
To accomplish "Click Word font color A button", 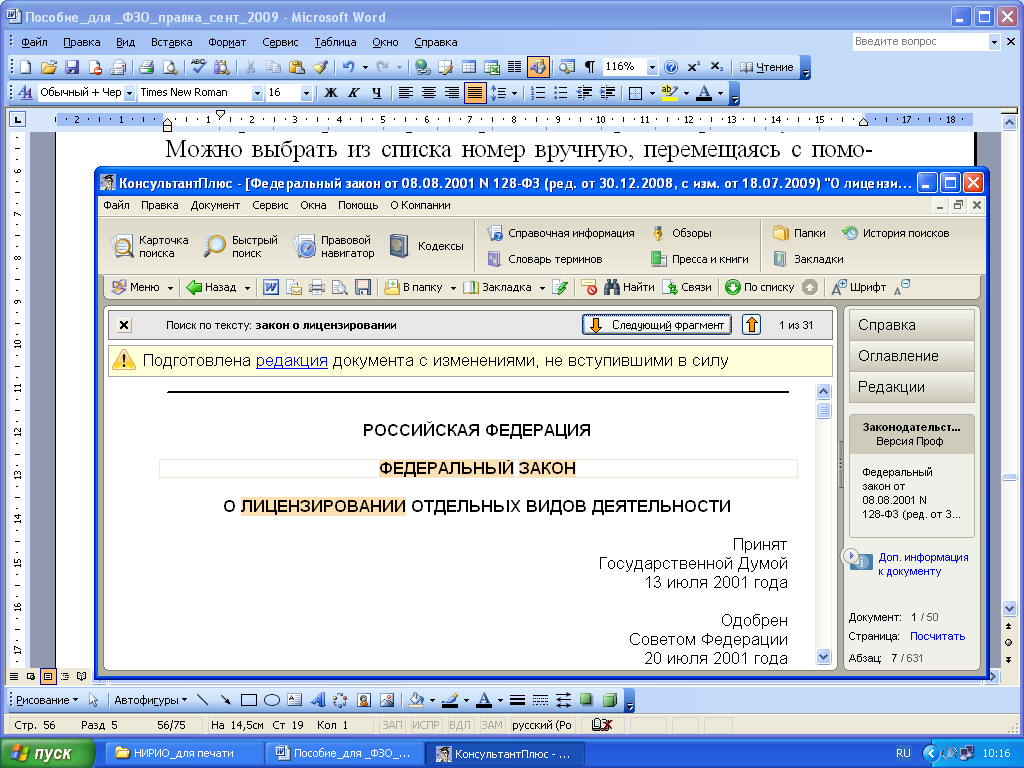I will (704, 93).
